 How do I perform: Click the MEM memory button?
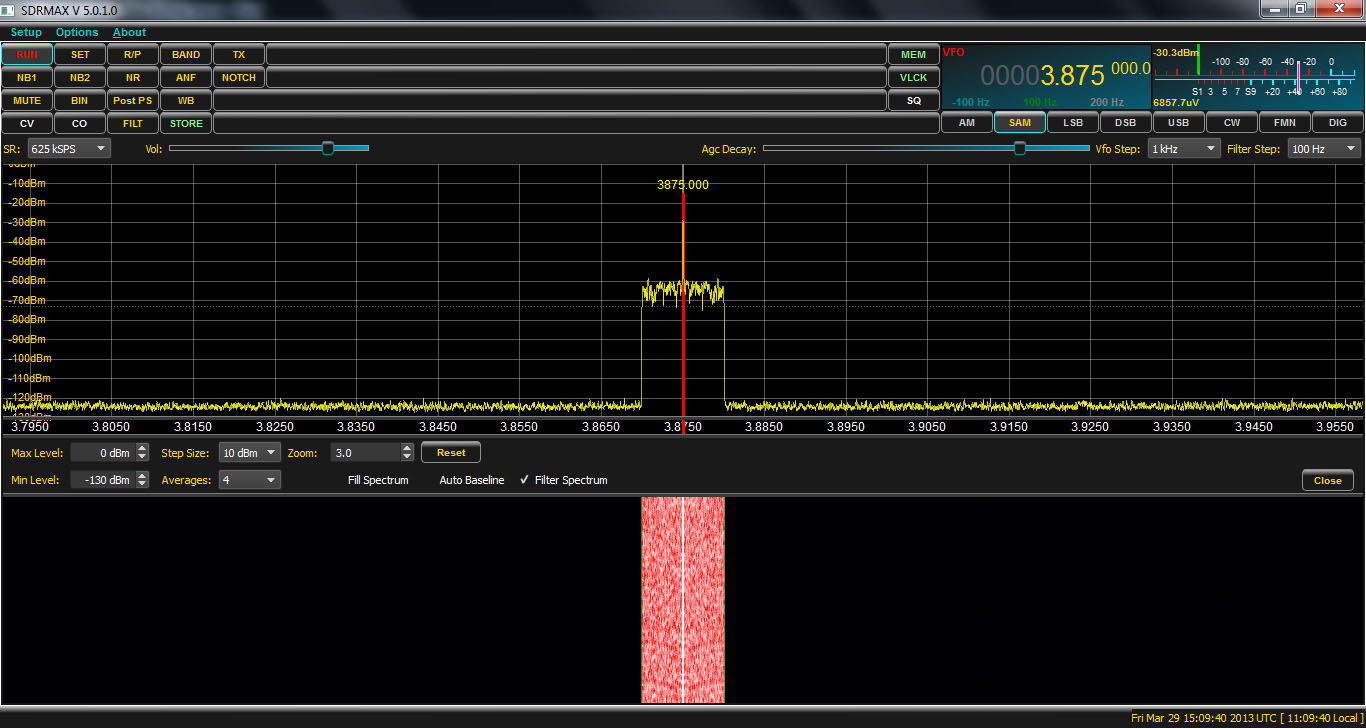pyautogui.click(x=913, y=54)
